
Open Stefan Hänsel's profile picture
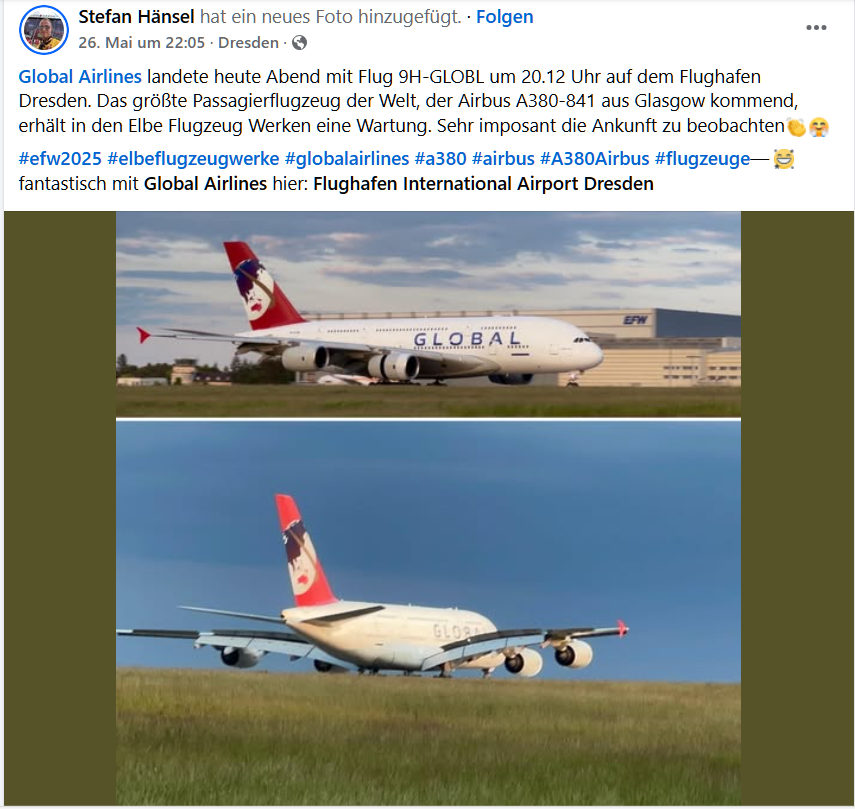pyautogui.click(x=44, y=30)
